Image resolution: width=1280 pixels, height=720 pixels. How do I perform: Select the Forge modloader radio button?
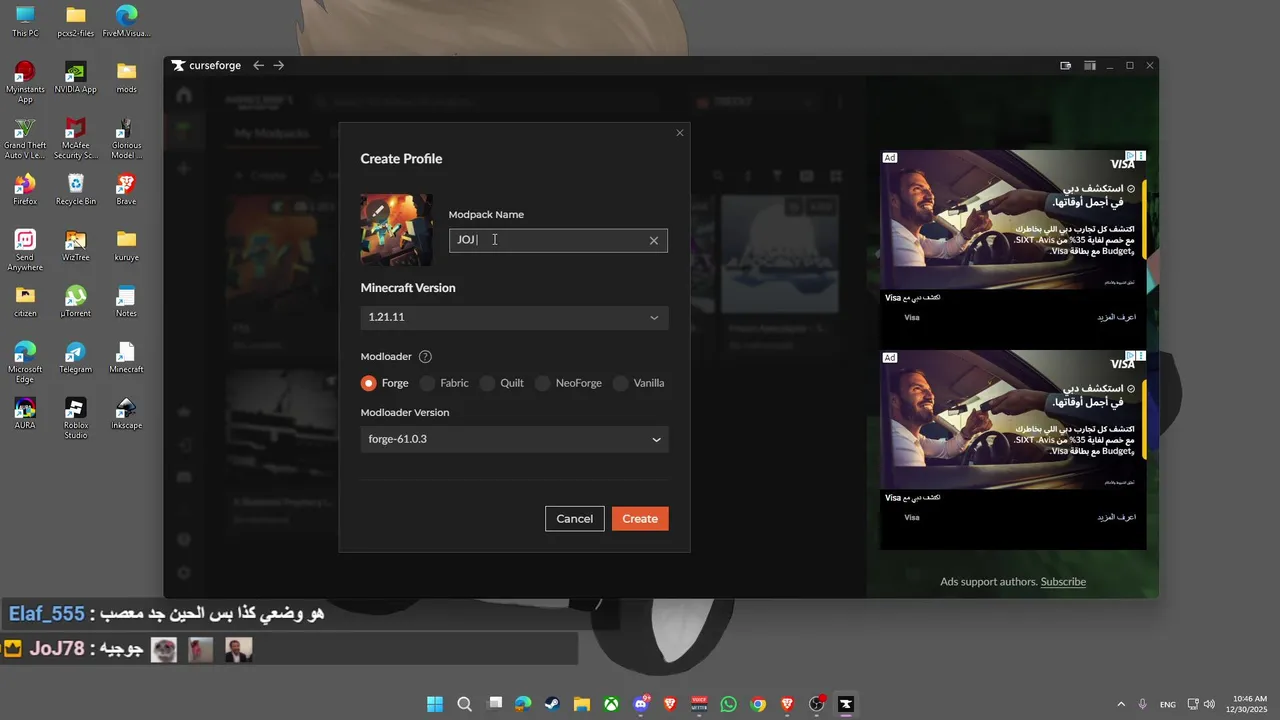click(369, 383)
